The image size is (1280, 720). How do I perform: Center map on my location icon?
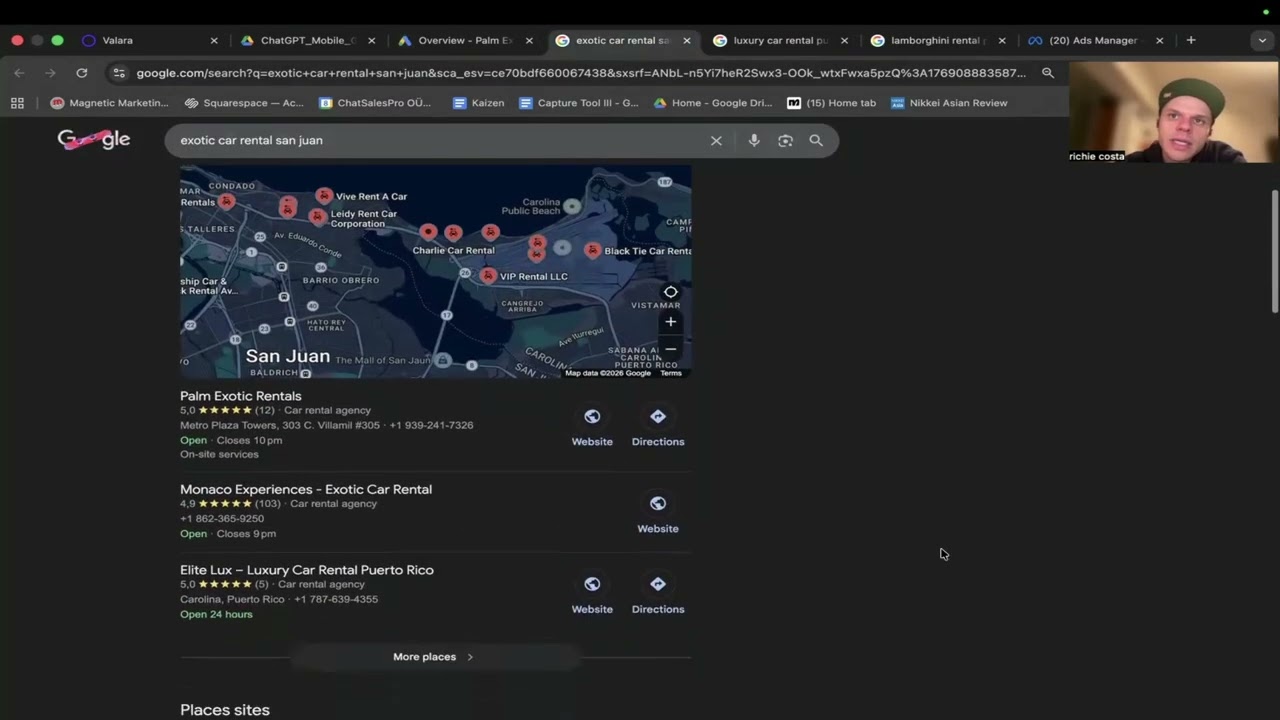[671, 293]
